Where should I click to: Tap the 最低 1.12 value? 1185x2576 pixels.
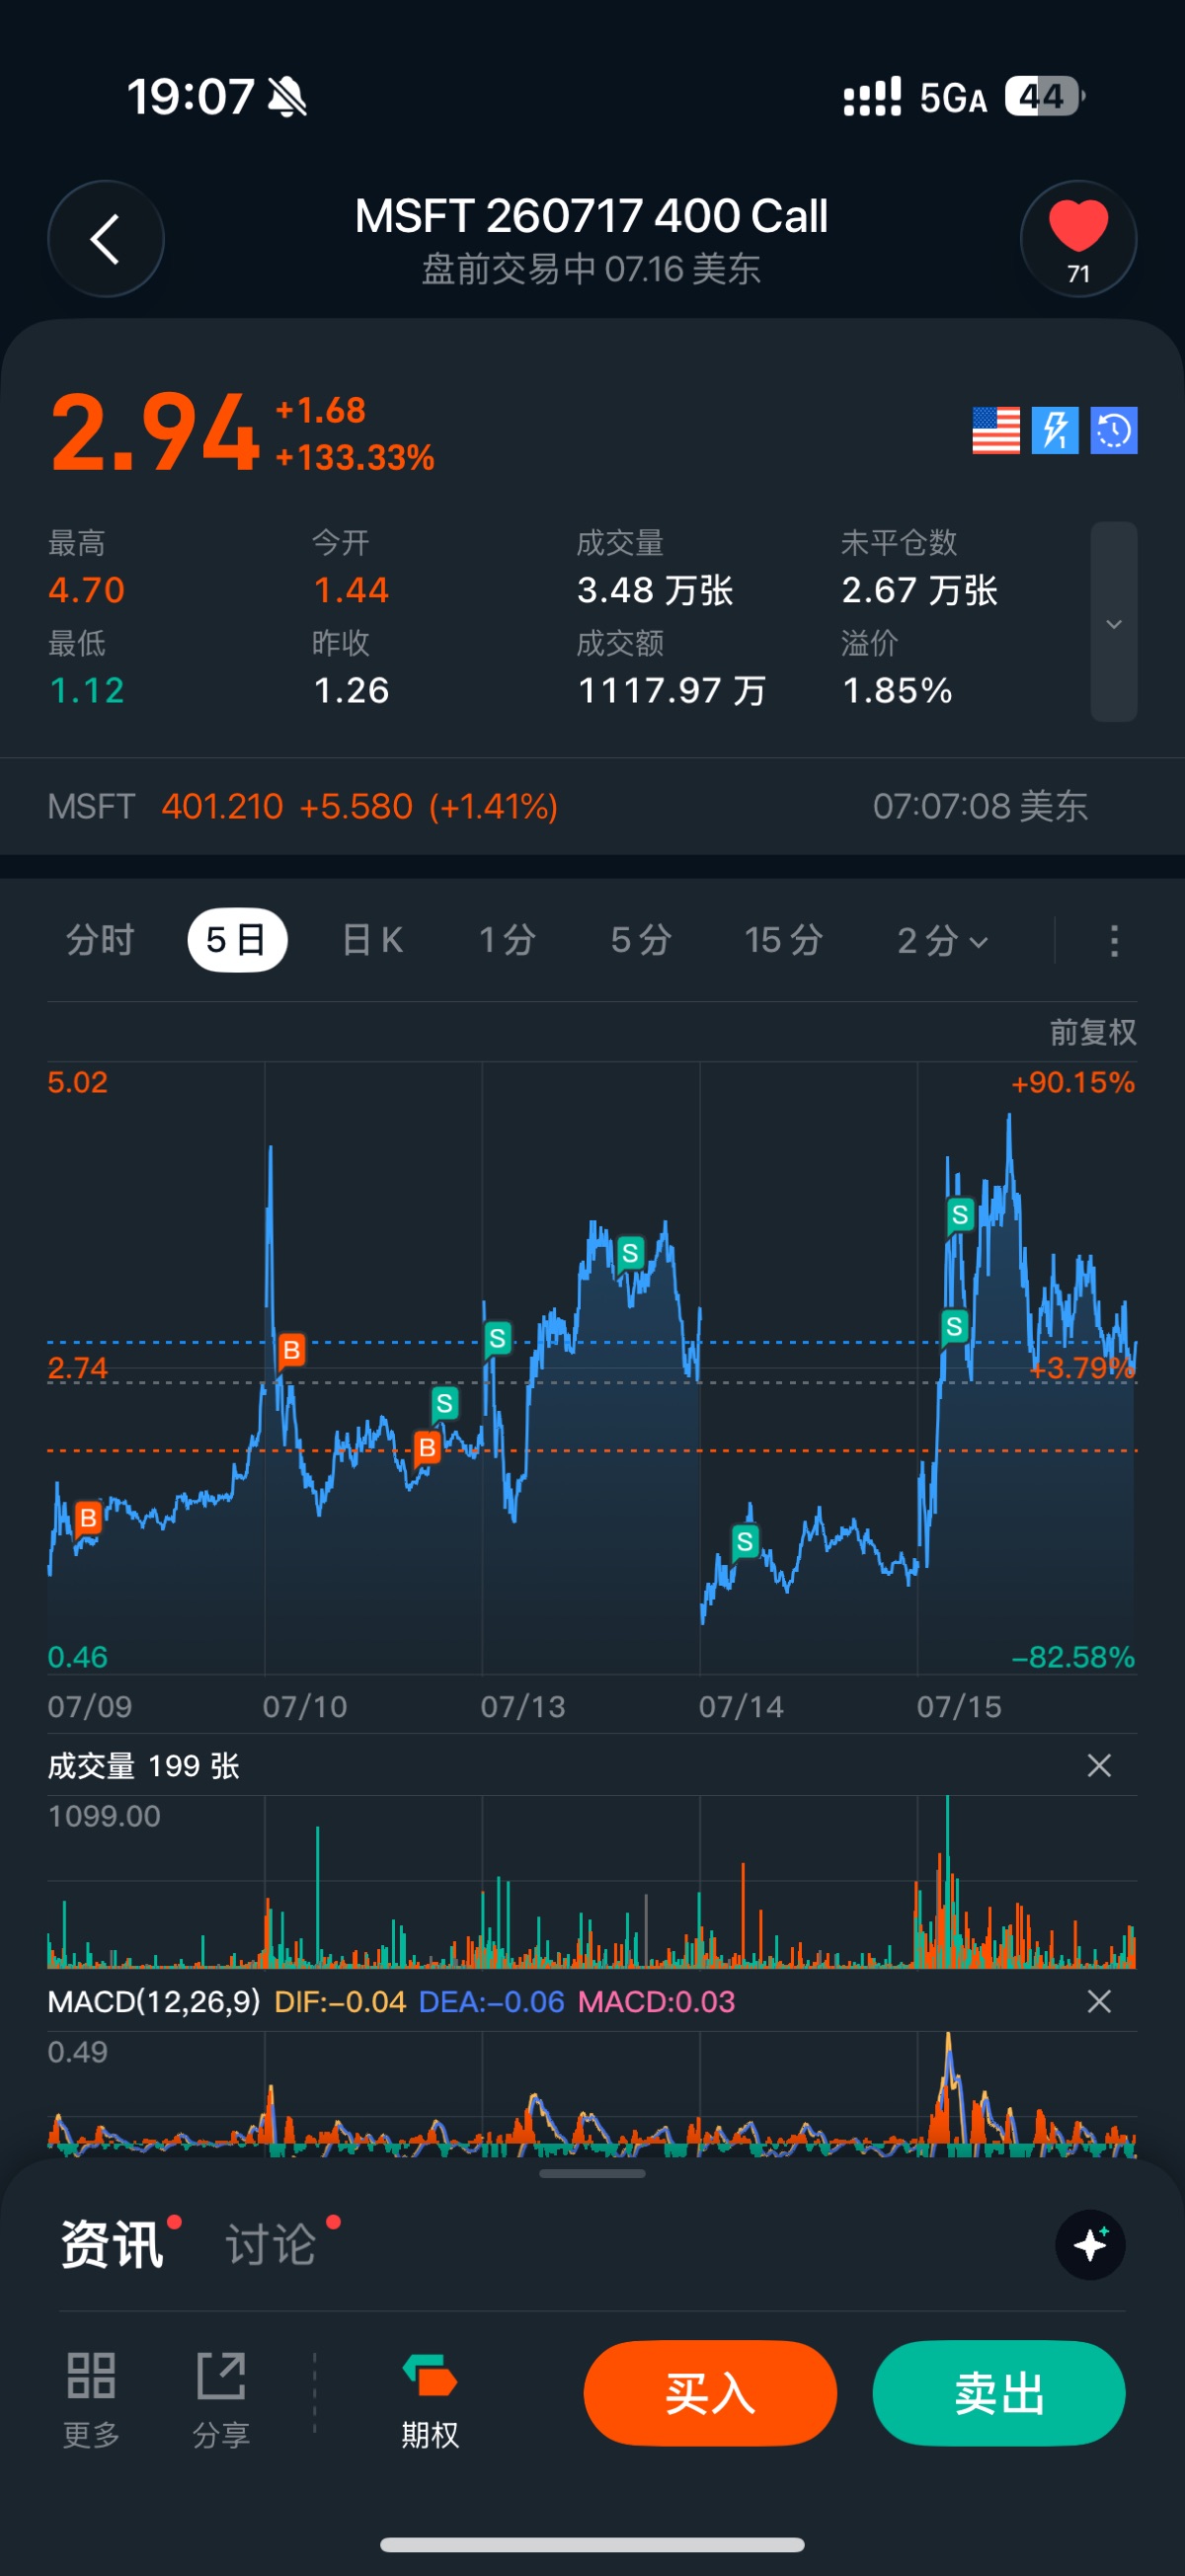pyautogui.click(x=86, y=691)
